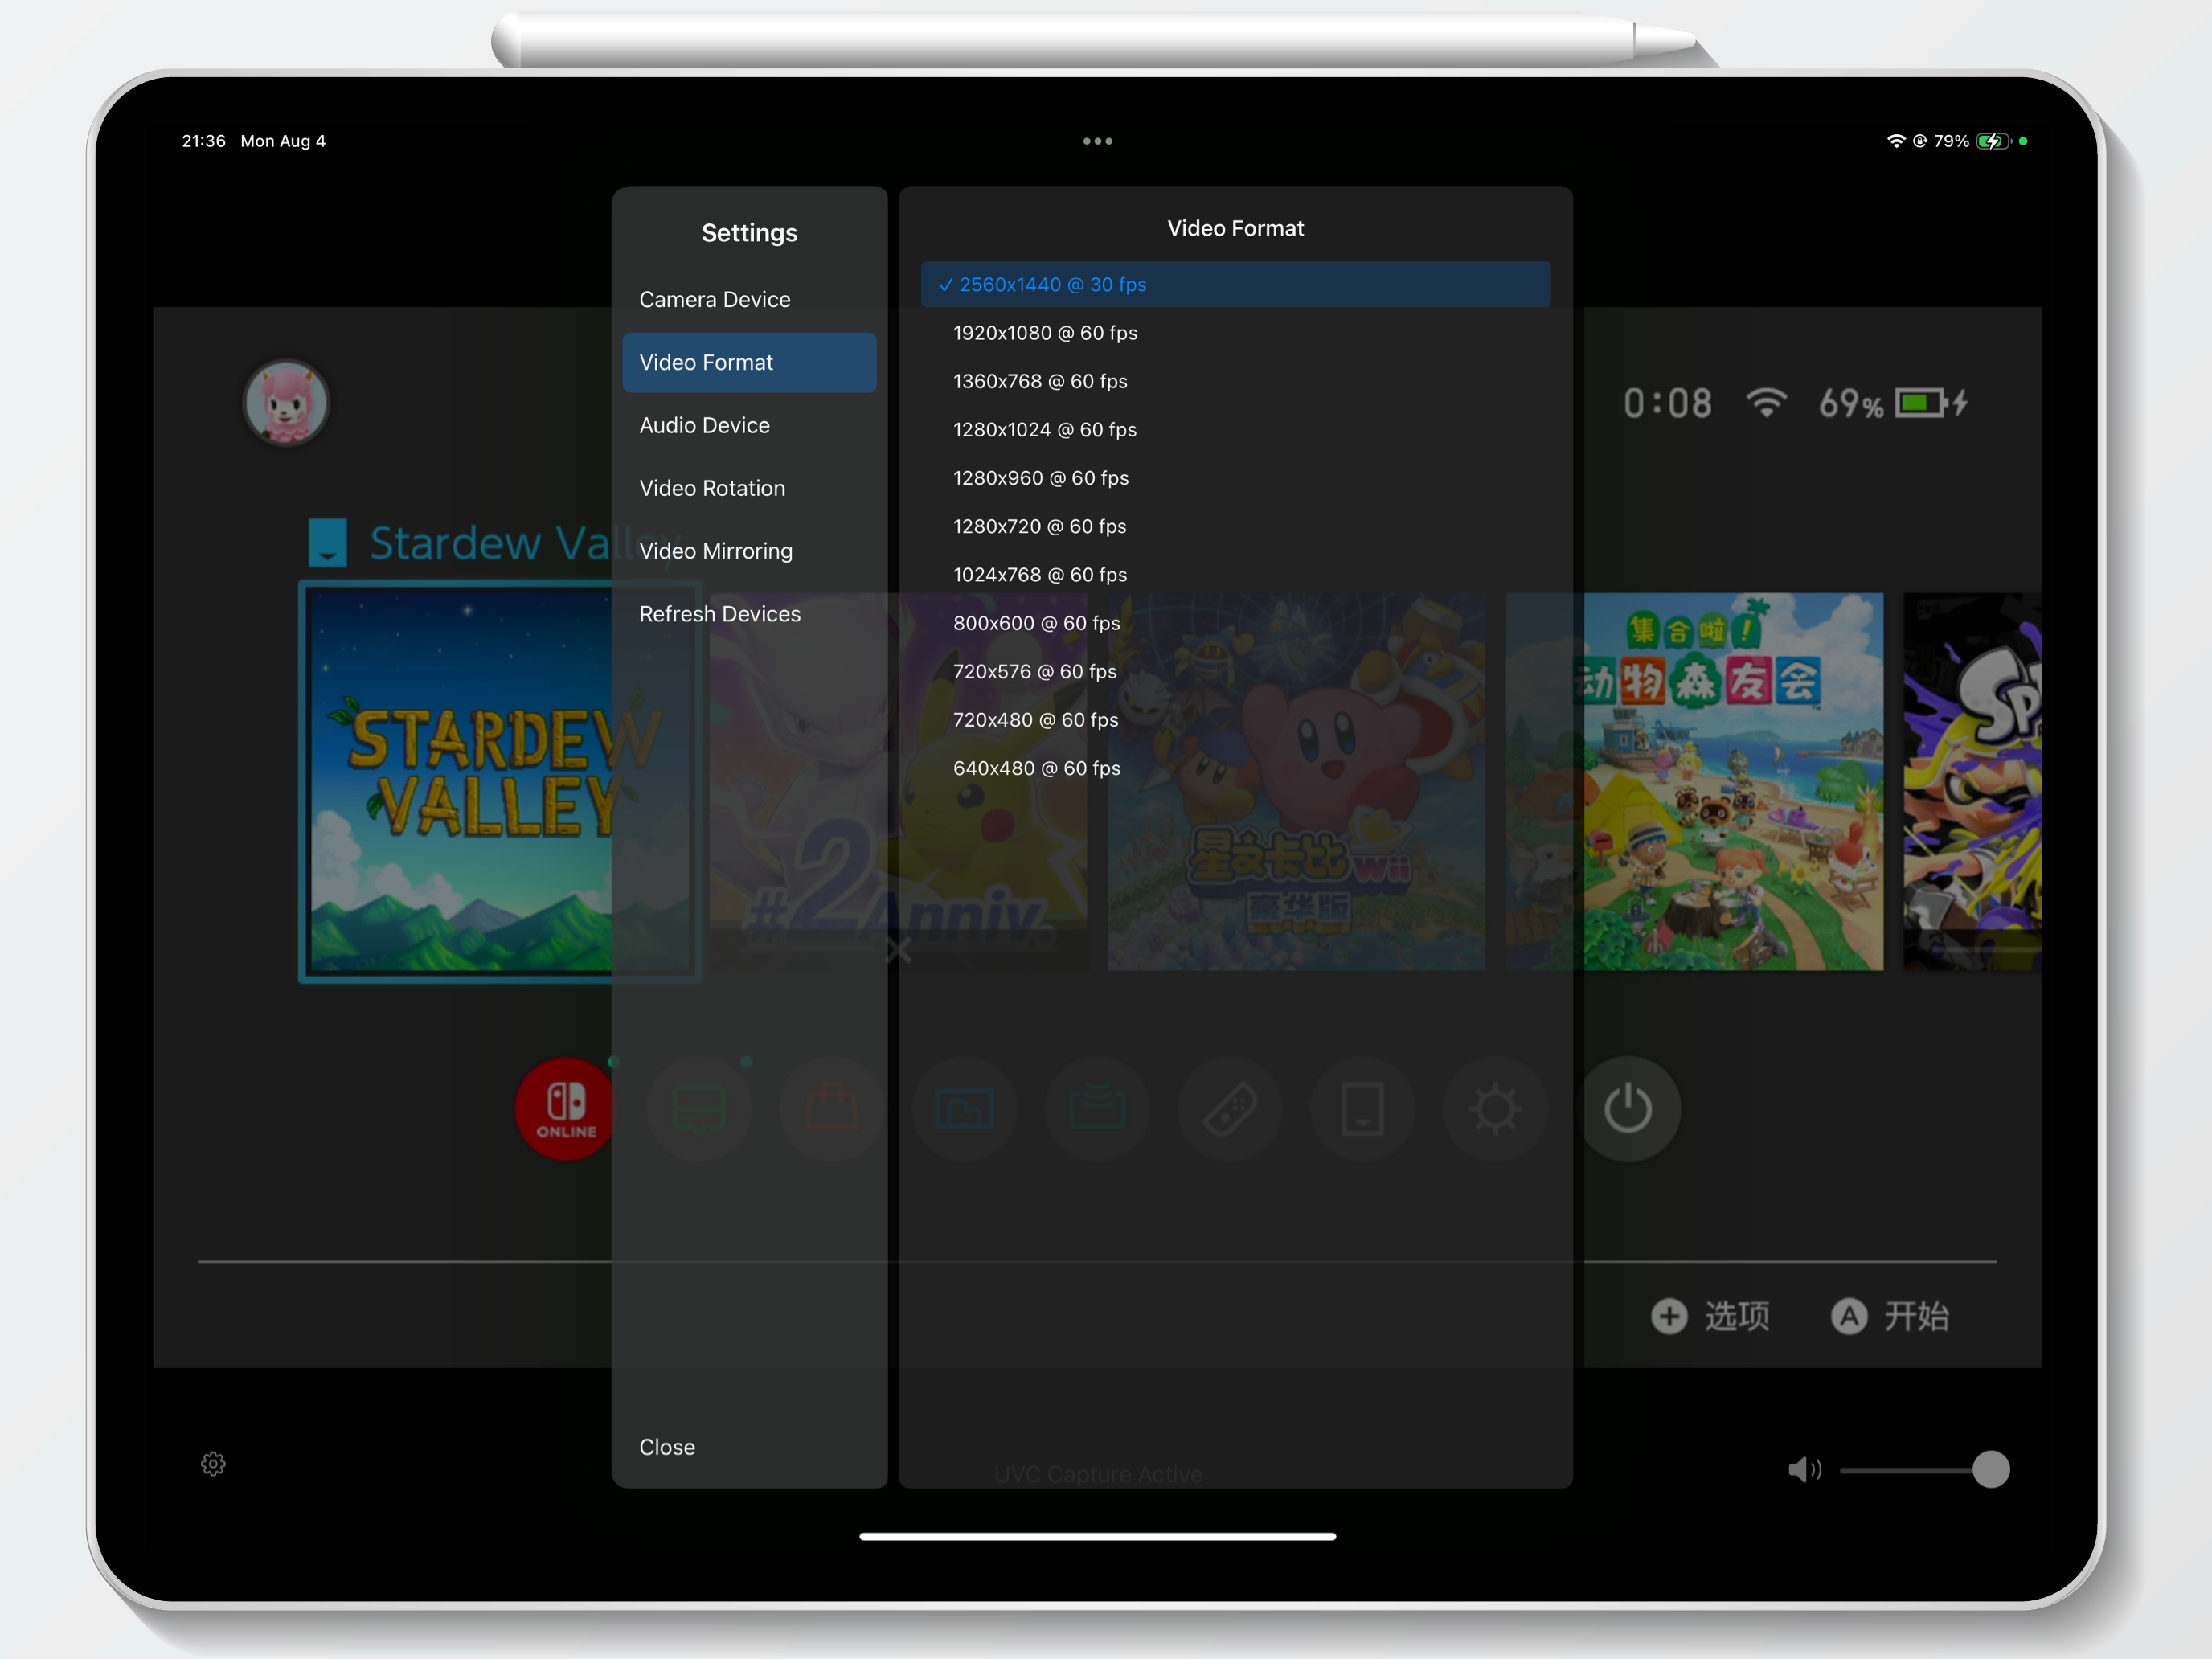Select 2560x1440 @ 30 fps format
Image resolution: width=2212 pixels, height=1659 pixels.
[1235, 284]
